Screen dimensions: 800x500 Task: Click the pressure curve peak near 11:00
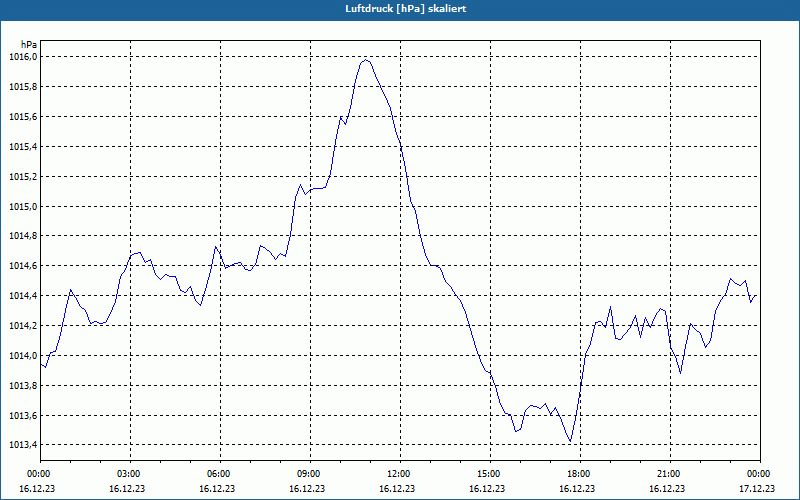tap(366, 60)
